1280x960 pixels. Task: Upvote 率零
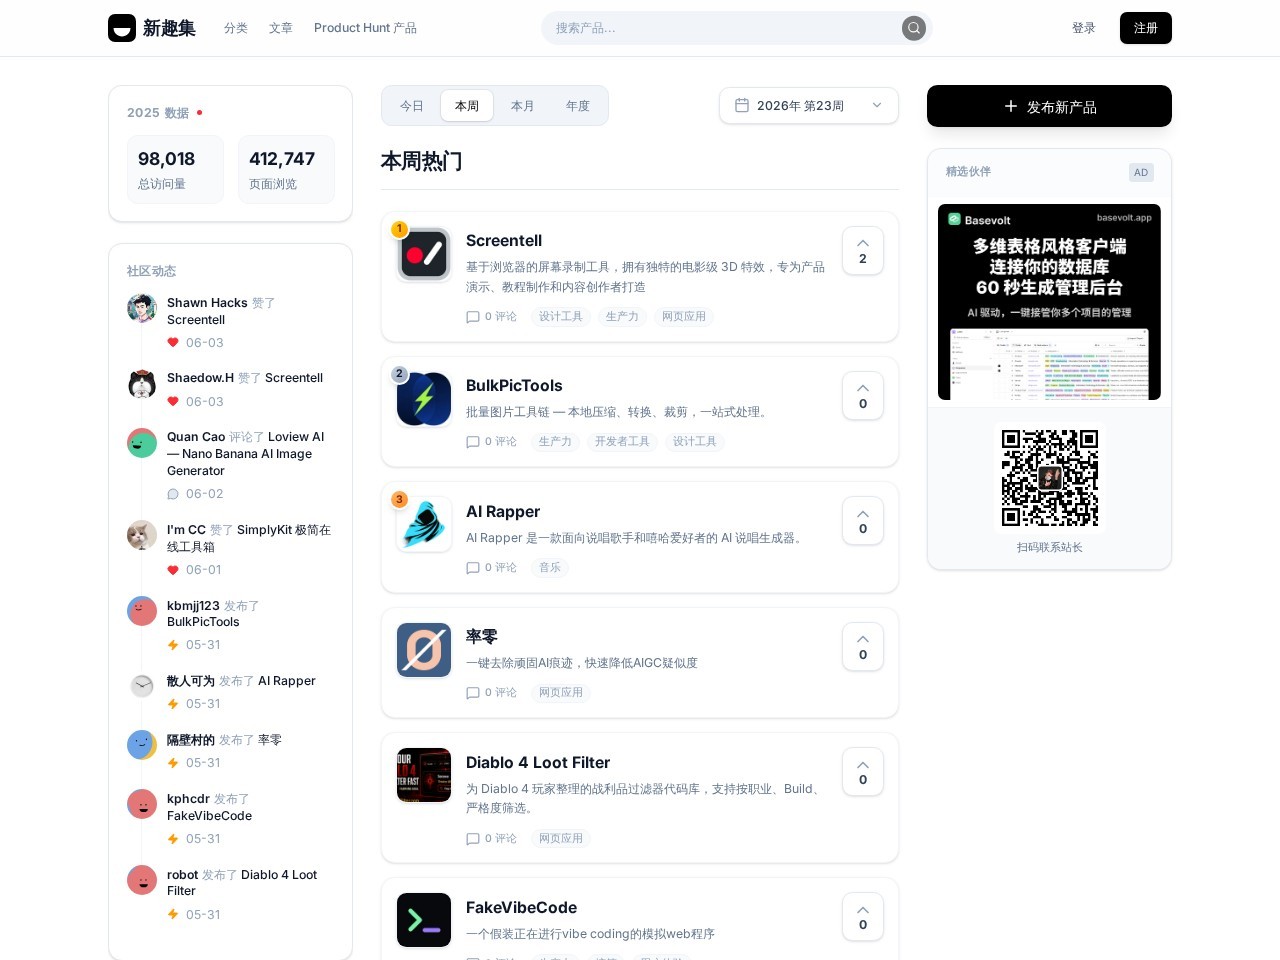click(x=863, y=647)
